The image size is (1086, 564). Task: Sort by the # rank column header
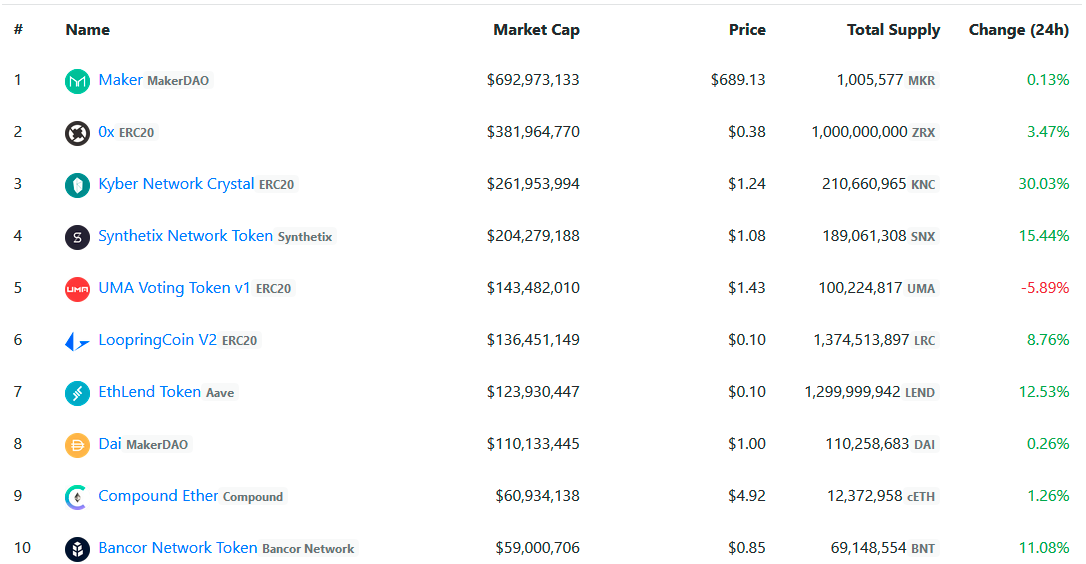18,30
